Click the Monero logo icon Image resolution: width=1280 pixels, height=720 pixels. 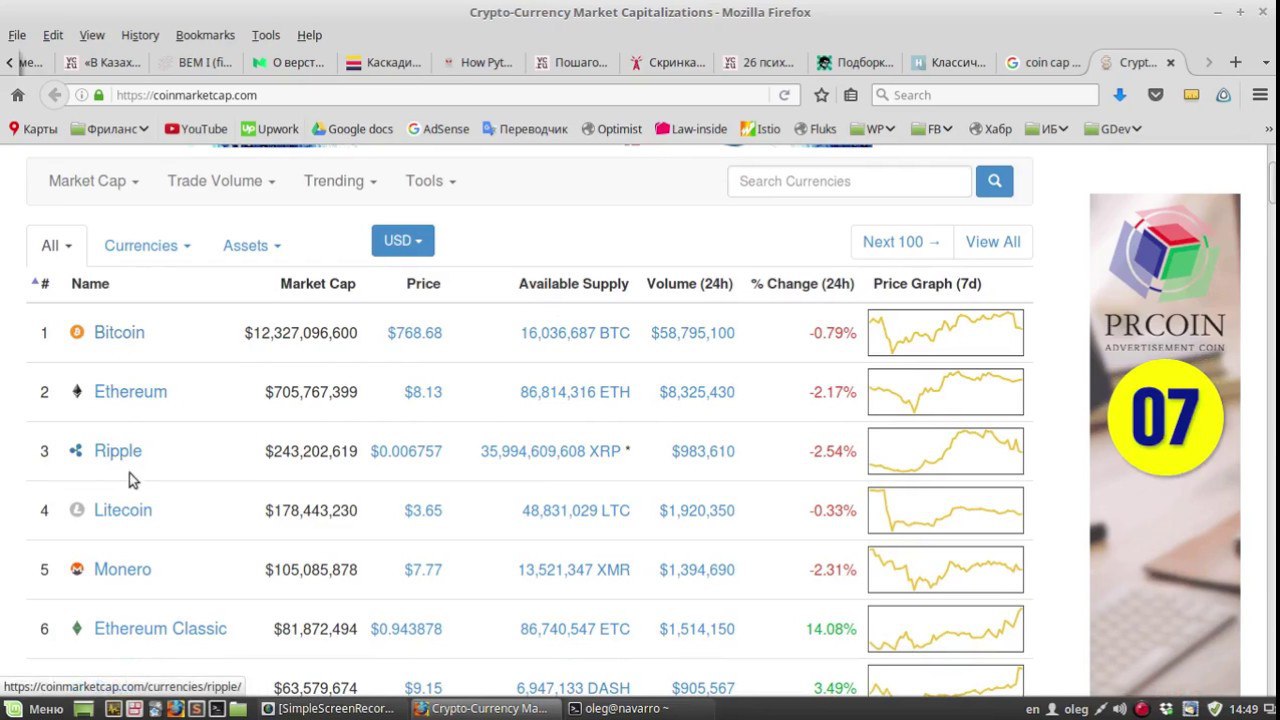77,569
